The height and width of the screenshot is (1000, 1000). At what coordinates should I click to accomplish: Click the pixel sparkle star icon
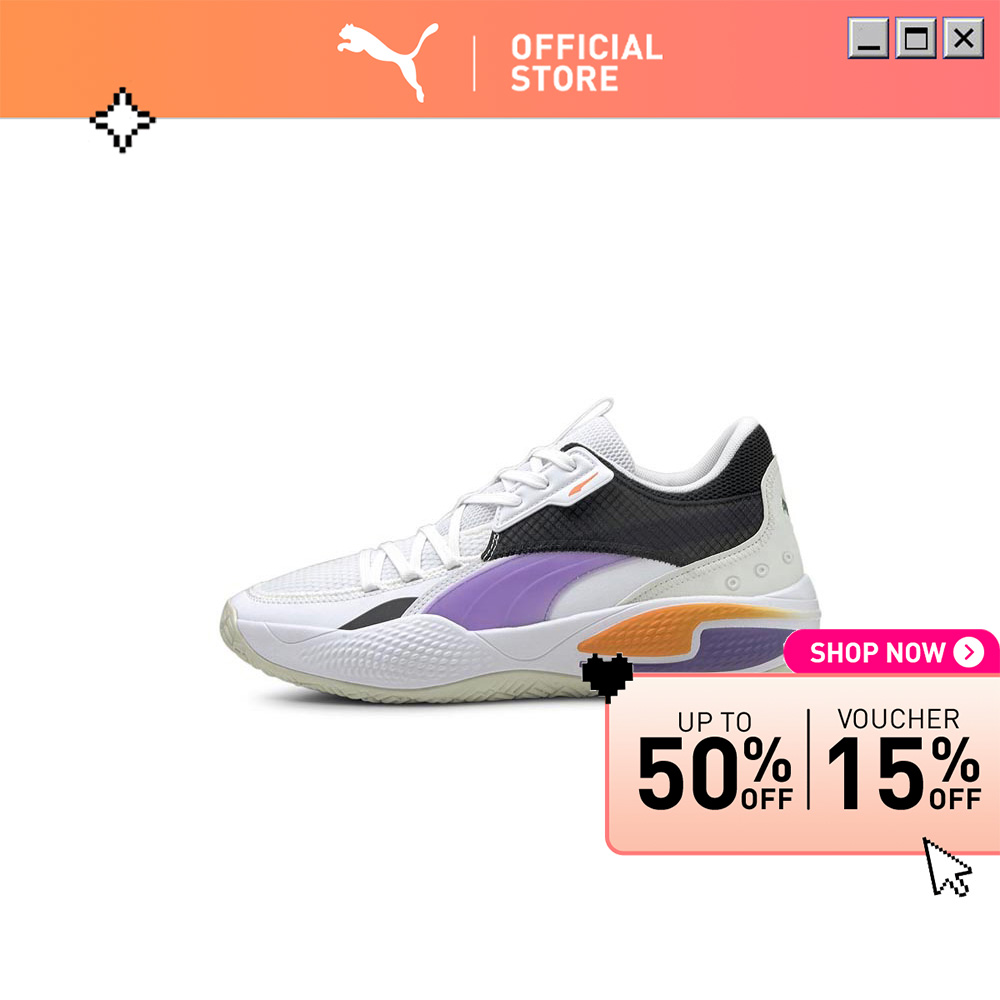pos(122,120)
